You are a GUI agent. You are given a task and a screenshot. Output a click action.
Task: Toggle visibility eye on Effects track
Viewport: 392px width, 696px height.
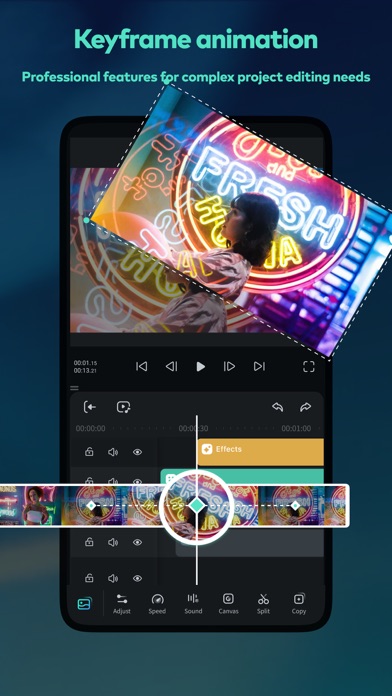138,452
